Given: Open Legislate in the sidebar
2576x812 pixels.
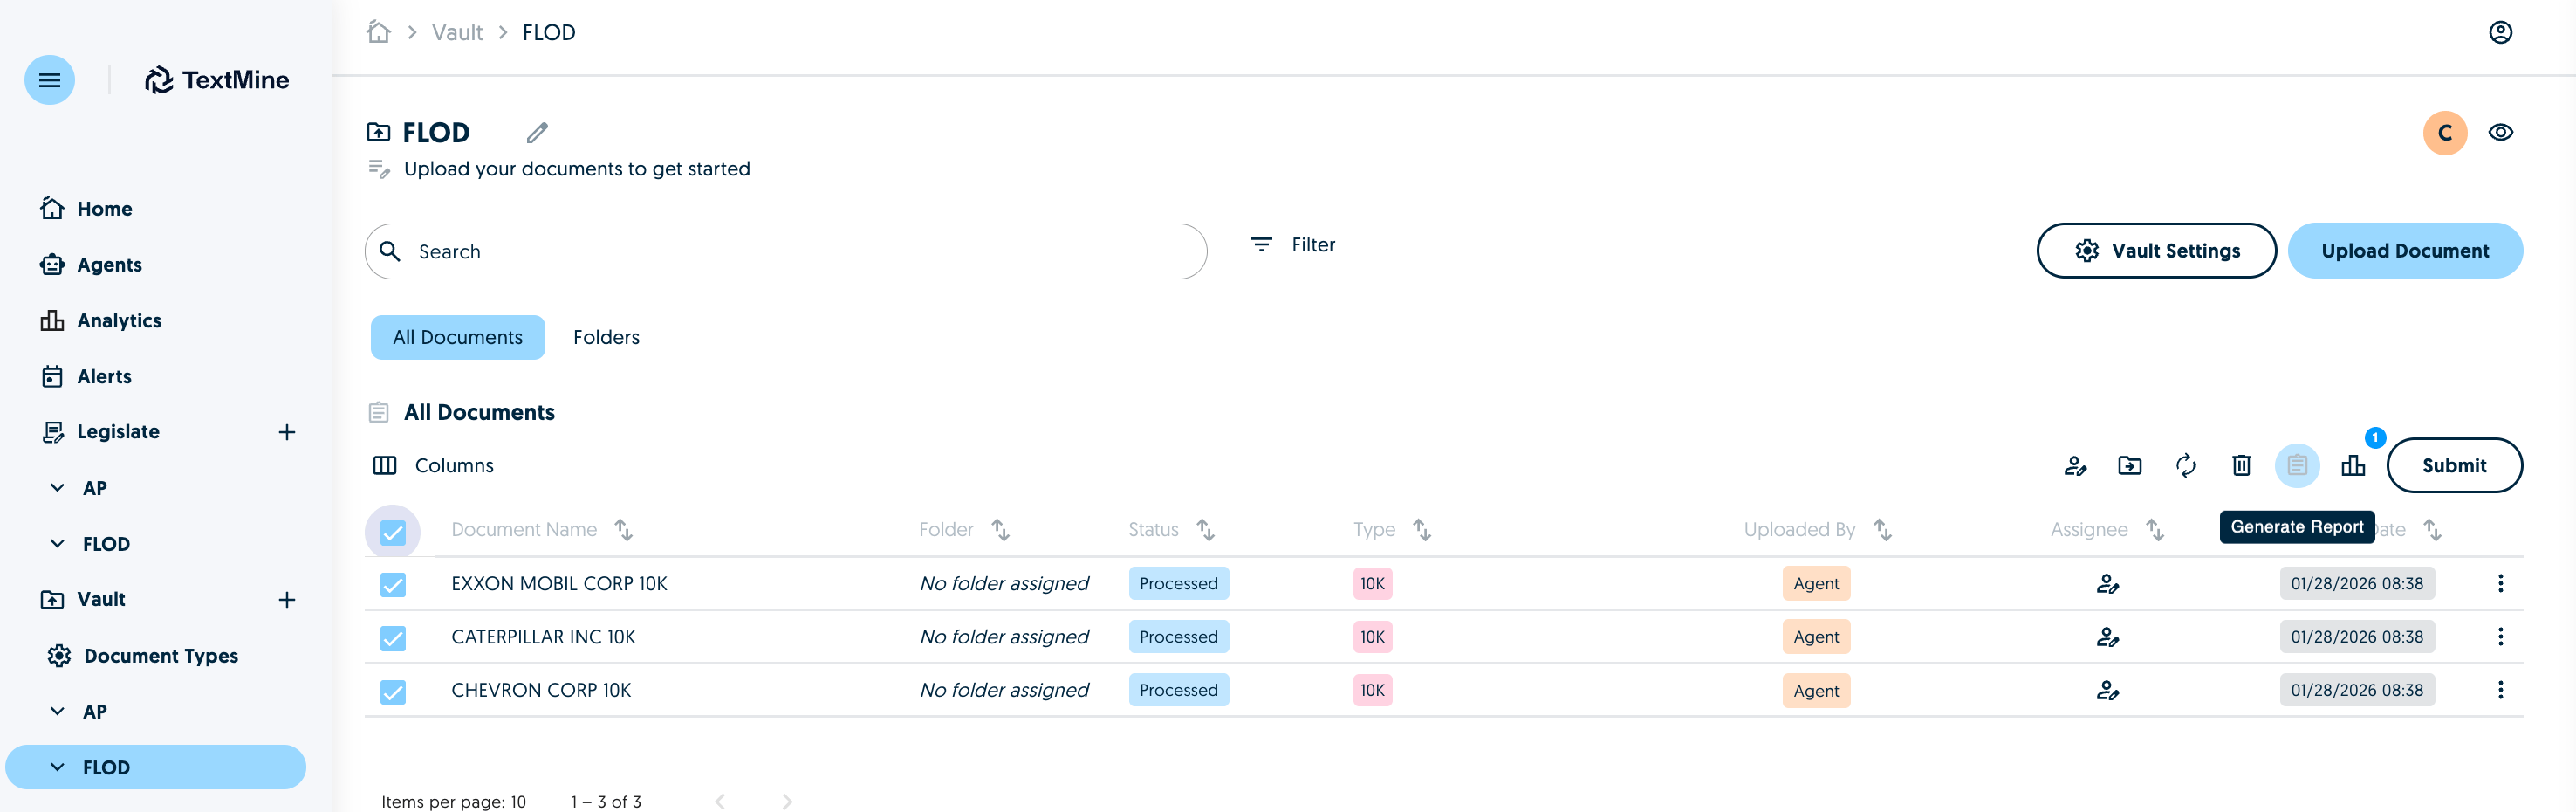Looking at the screenshot, I should tap(100, 432).
